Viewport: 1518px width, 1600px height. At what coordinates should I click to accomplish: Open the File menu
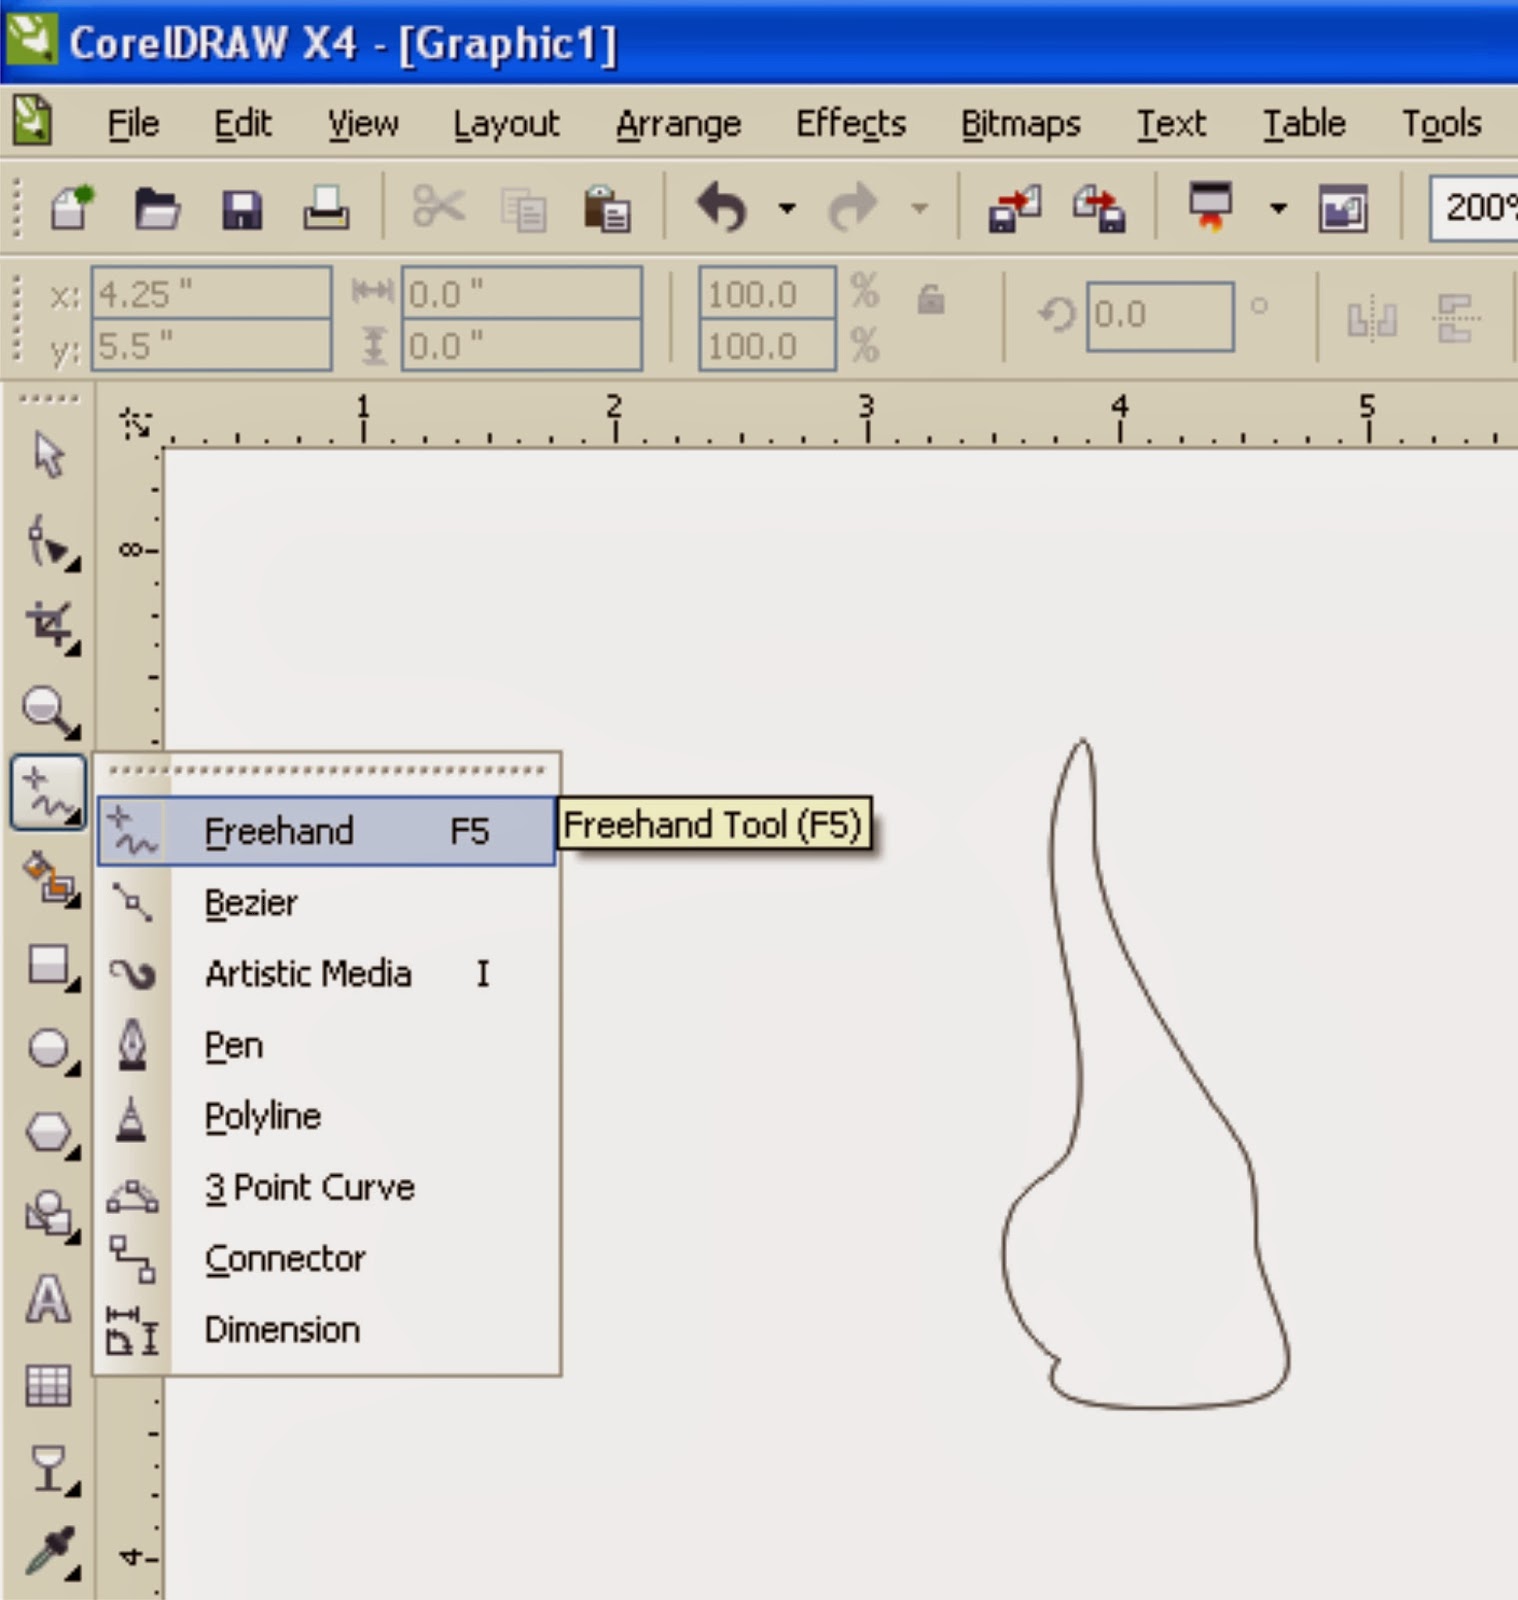click(x=133, y=124)
